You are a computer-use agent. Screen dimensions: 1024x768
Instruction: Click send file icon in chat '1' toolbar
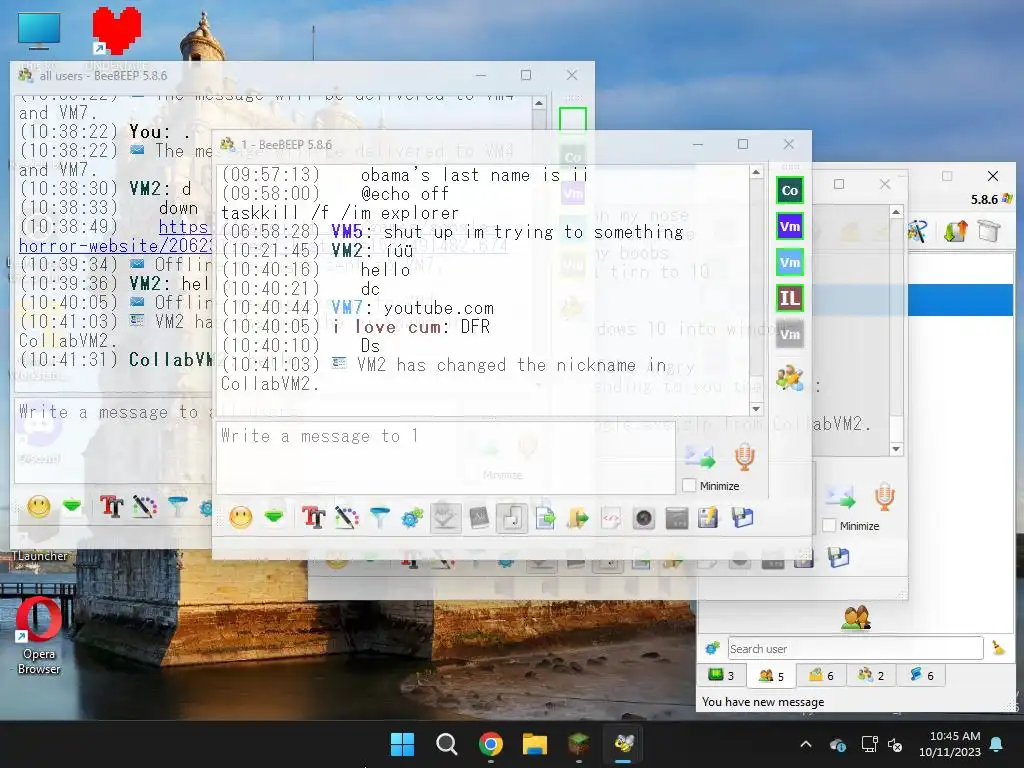pos(545,518)
